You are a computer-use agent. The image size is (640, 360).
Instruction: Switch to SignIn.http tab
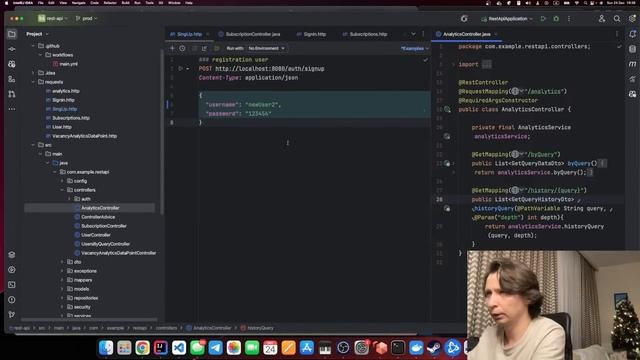coord(311,34)
